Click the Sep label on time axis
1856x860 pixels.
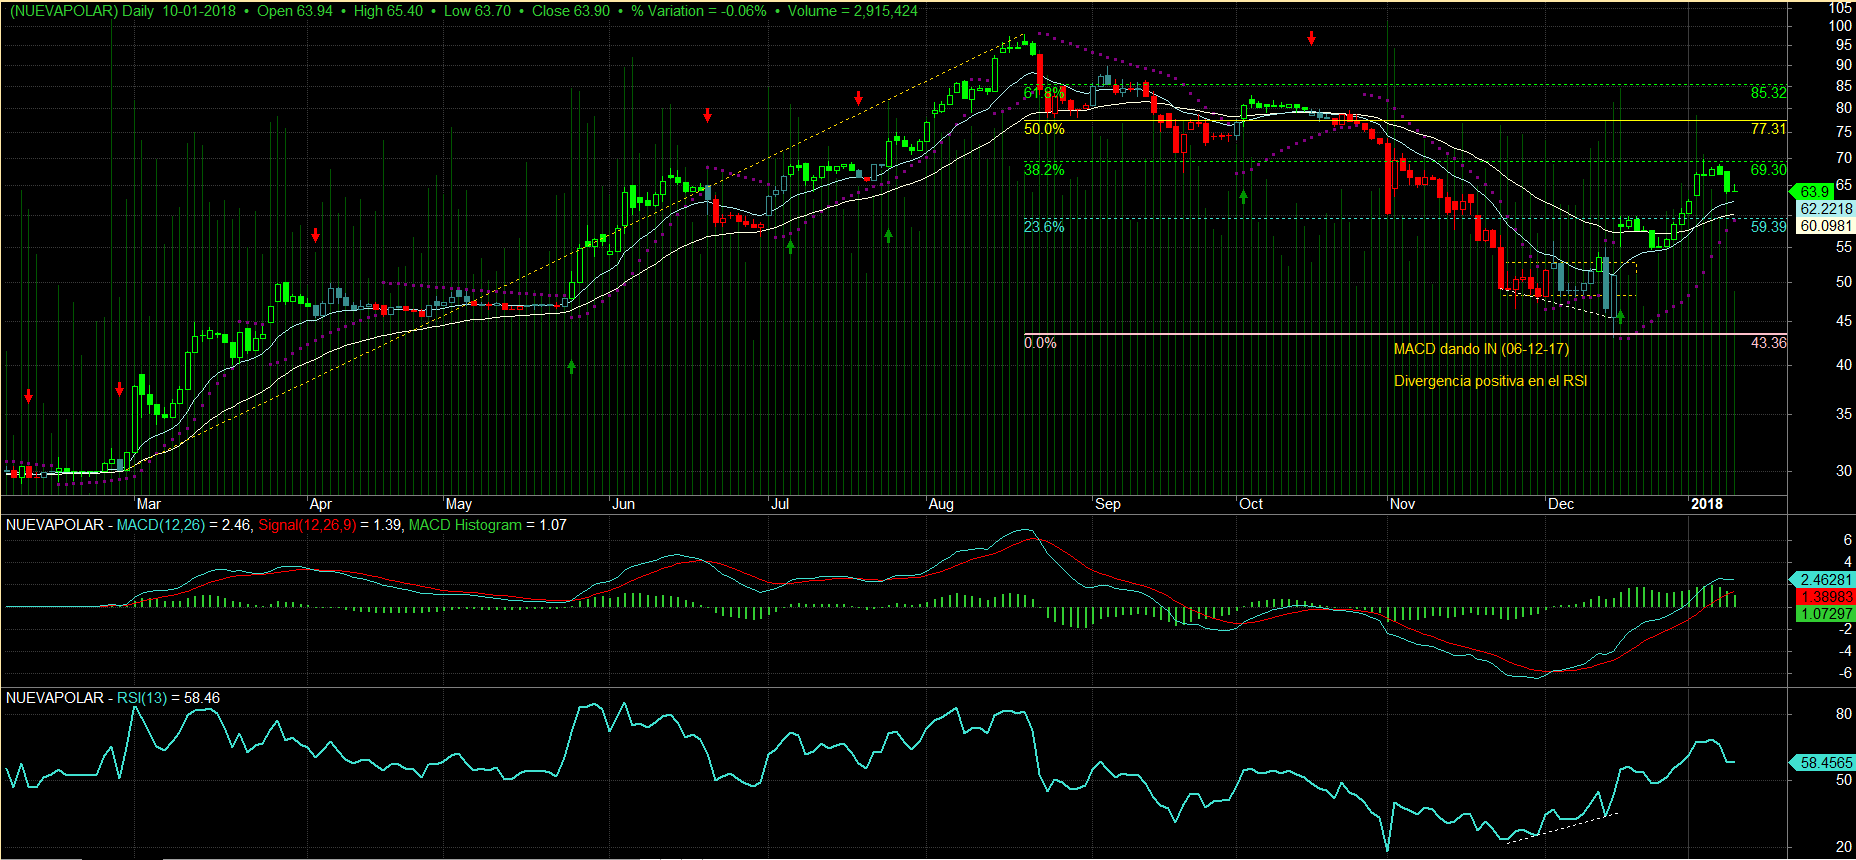(1107, 504)
